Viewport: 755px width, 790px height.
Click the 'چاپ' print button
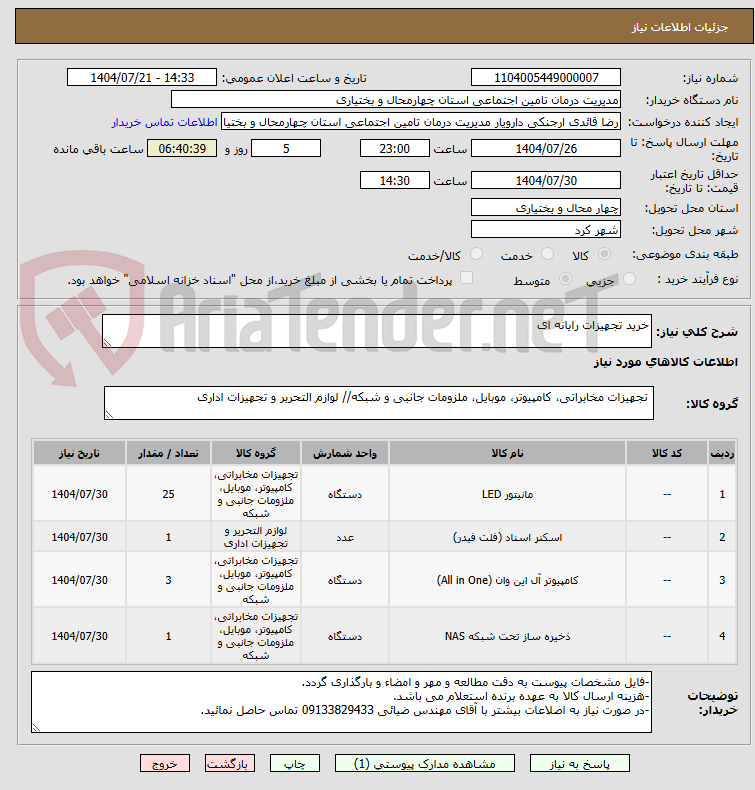295,763
